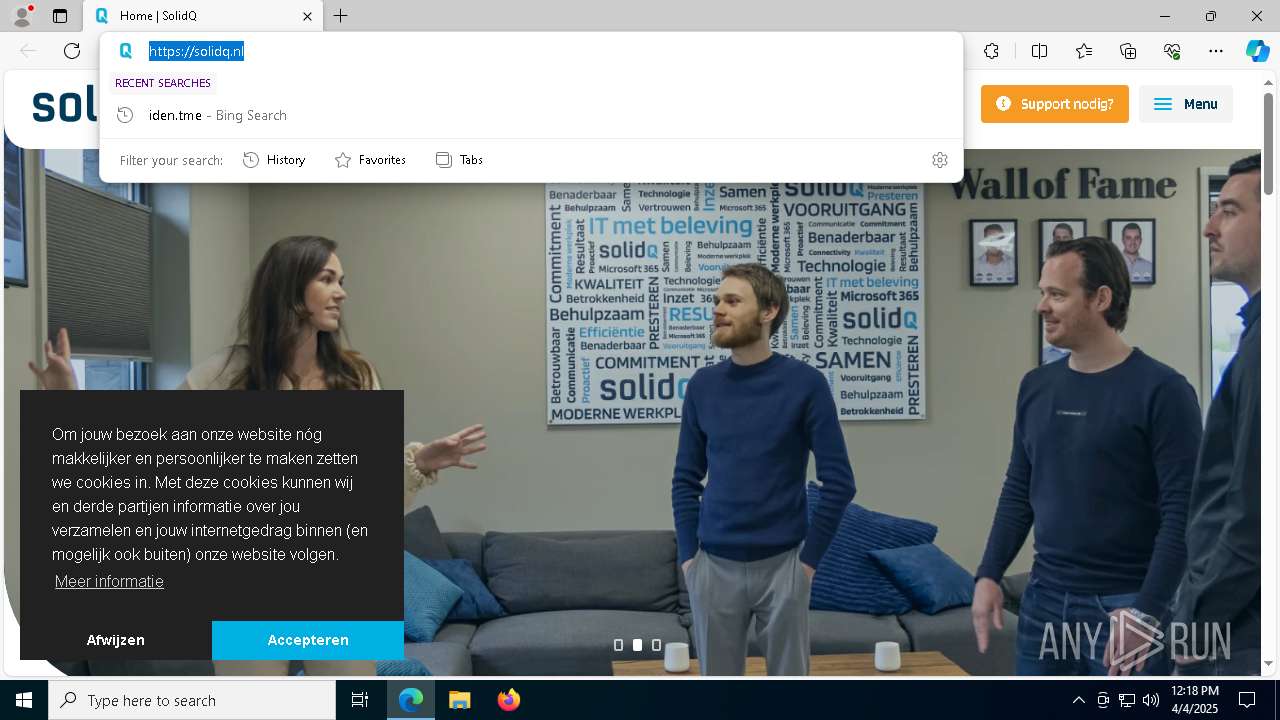The image size is (1280, 720).
Task: Open the Windows Start menu
Action: 24,700
